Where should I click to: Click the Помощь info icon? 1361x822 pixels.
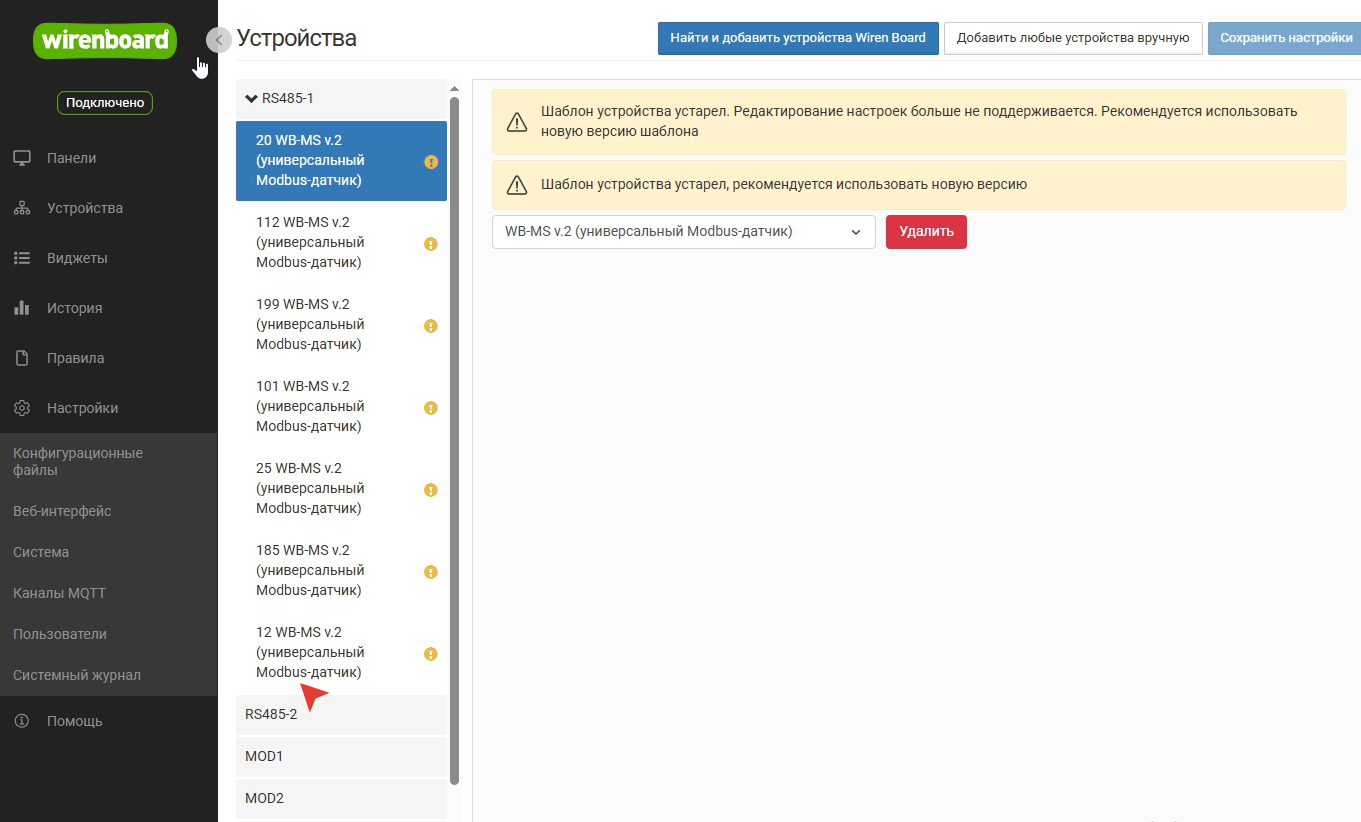22,721
